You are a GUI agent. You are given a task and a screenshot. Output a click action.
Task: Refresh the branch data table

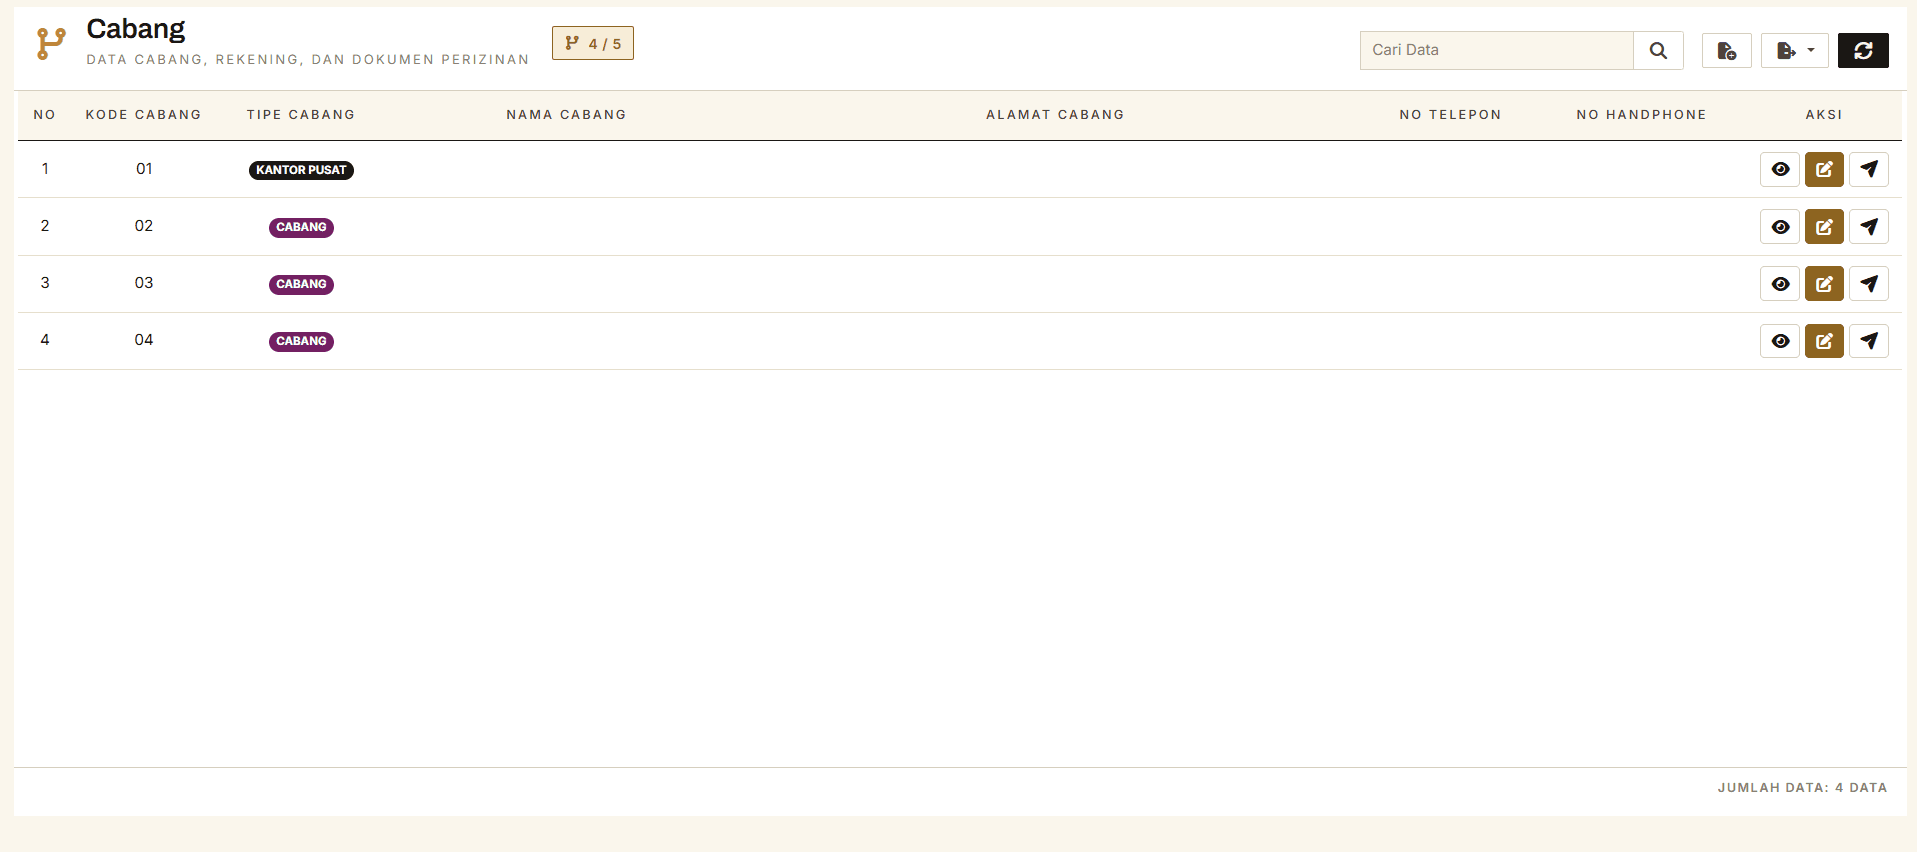pyautogui.click(x=1863, y=50)
